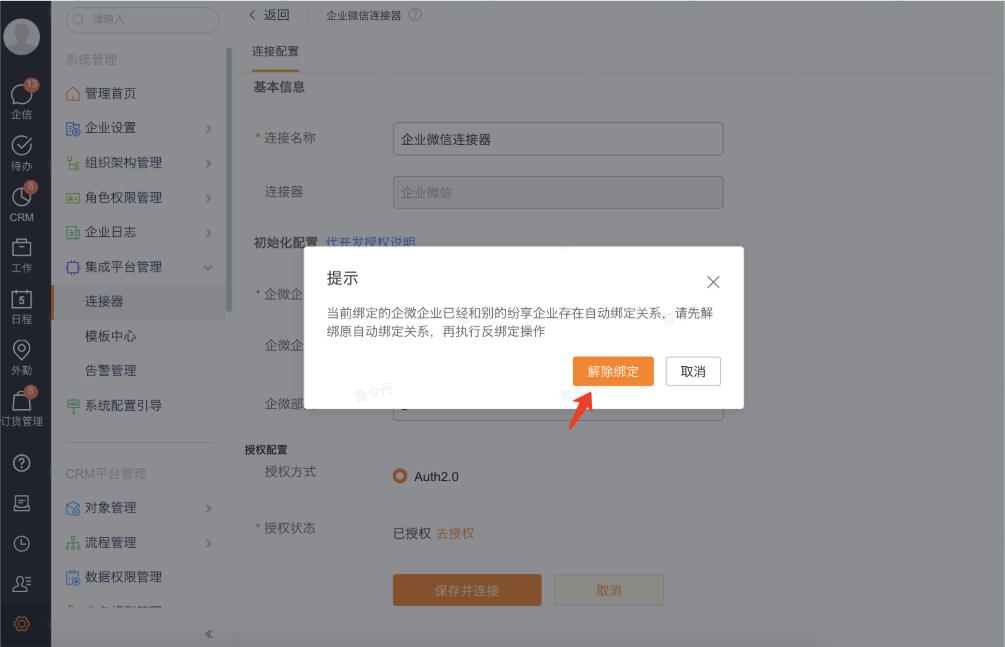1005x647 pixels.
Task: Expand 对象管理 chevron
Action: (208, 508)
